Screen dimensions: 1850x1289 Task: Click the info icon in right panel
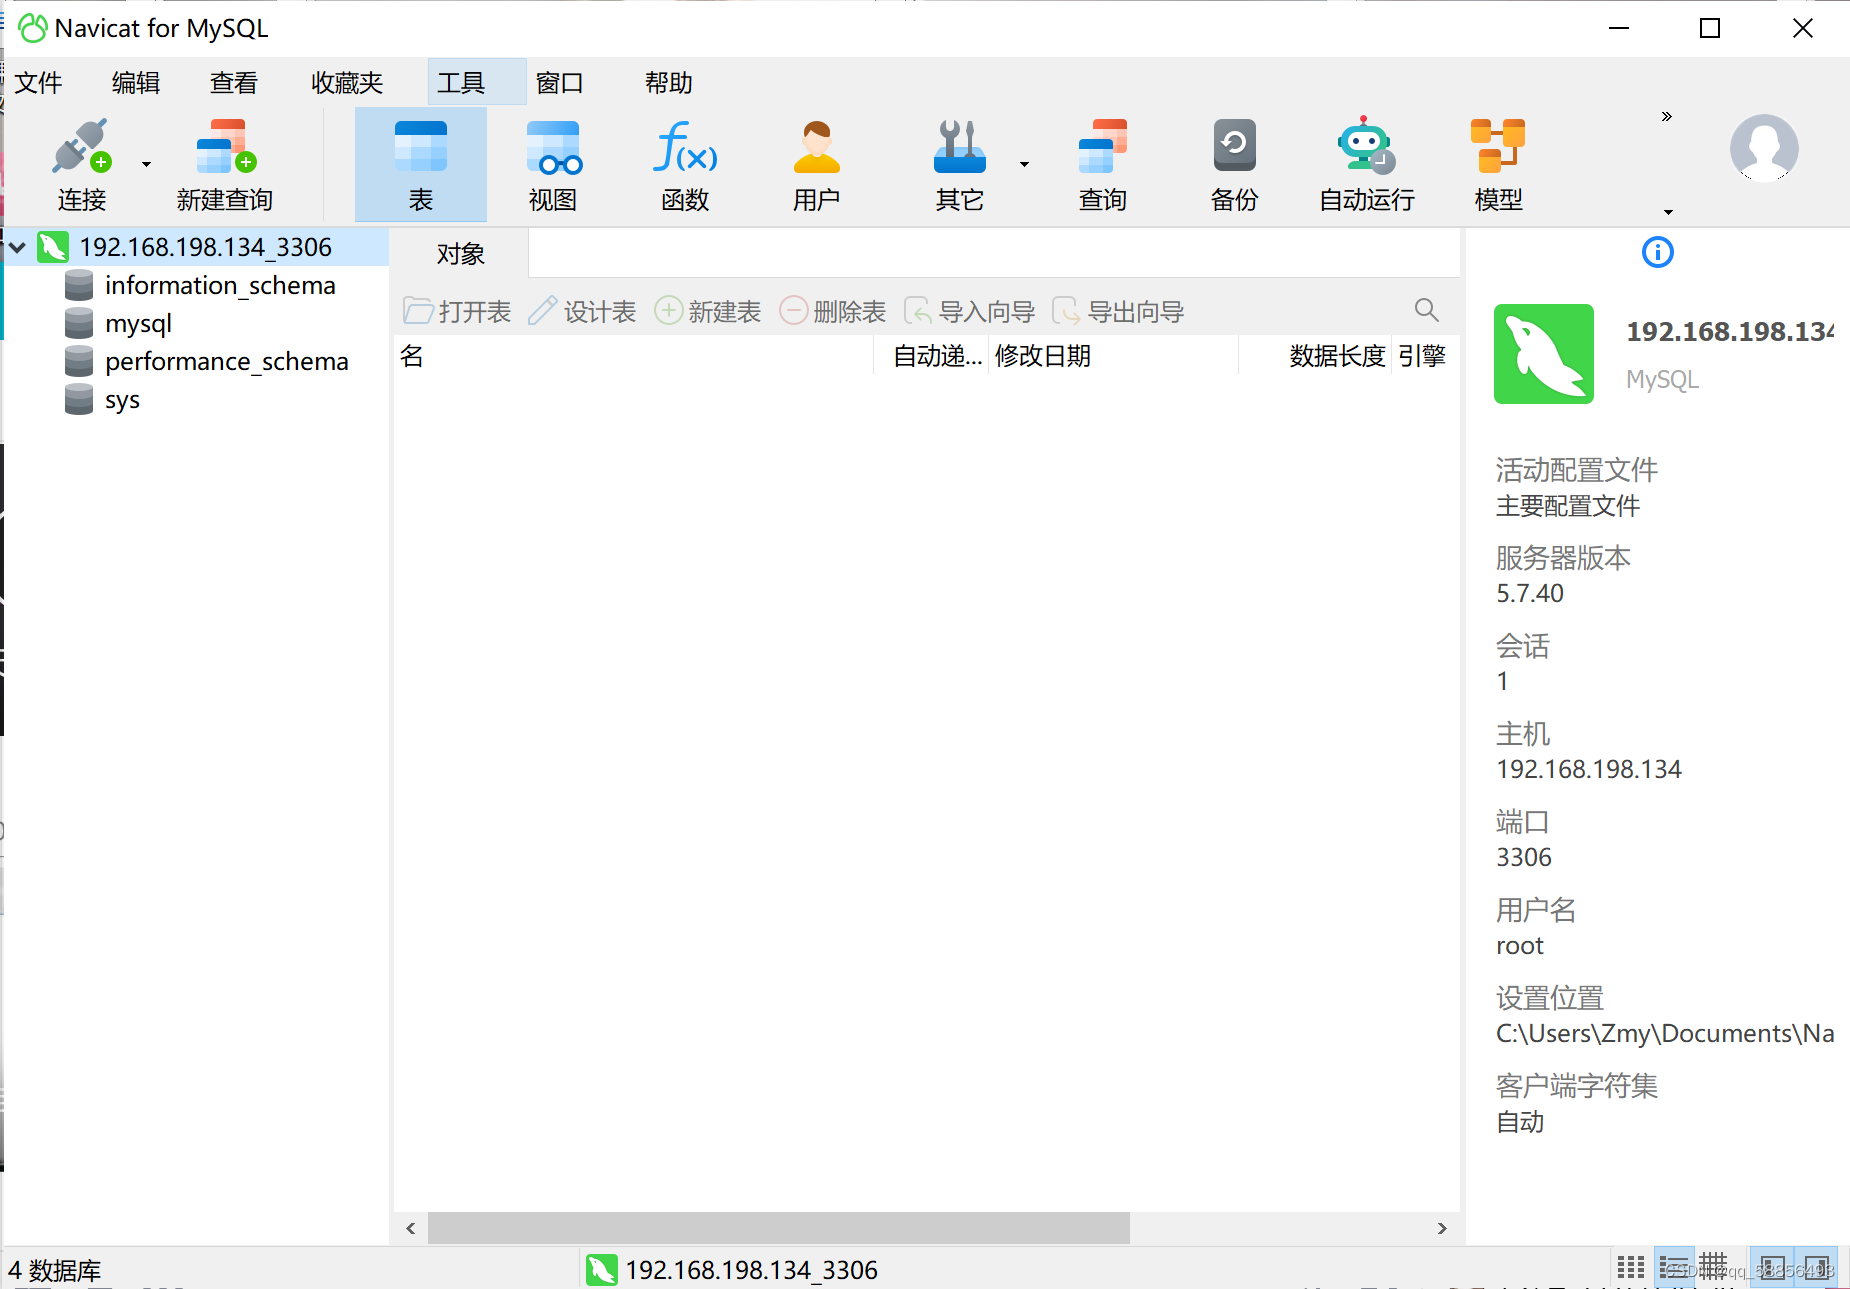pos(1657,252)
